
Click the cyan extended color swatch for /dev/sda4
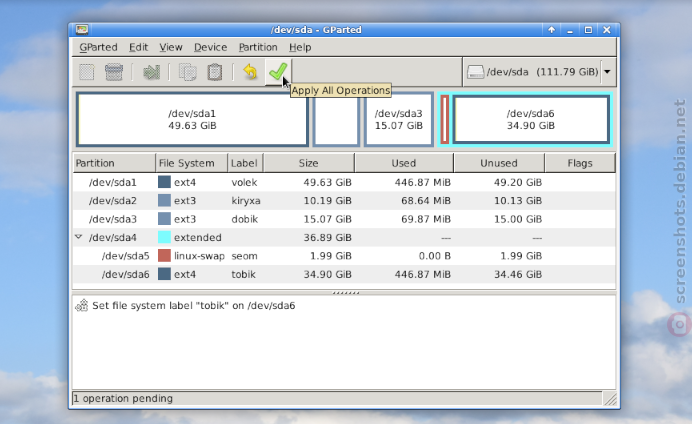click(164, 237)
